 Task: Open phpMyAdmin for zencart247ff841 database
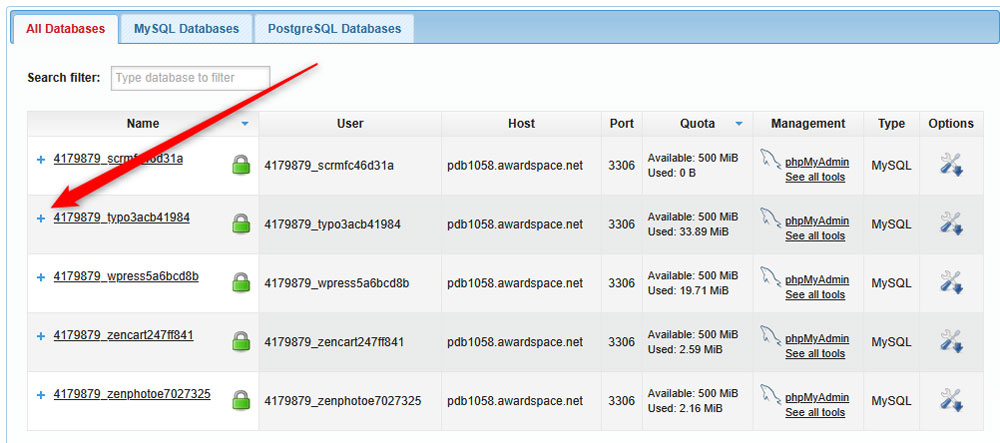[817, 338]
